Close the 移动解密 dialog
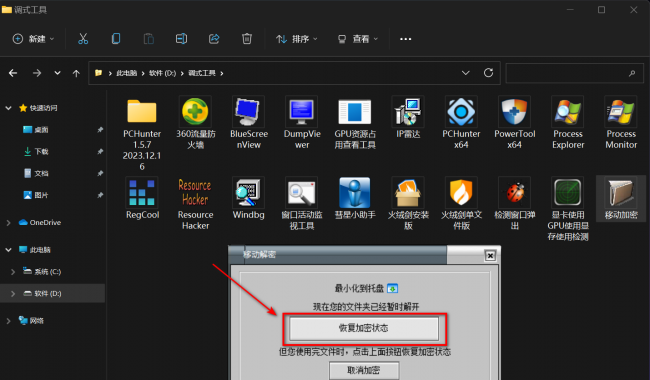650x380 pixels. [x=490, y=256]
